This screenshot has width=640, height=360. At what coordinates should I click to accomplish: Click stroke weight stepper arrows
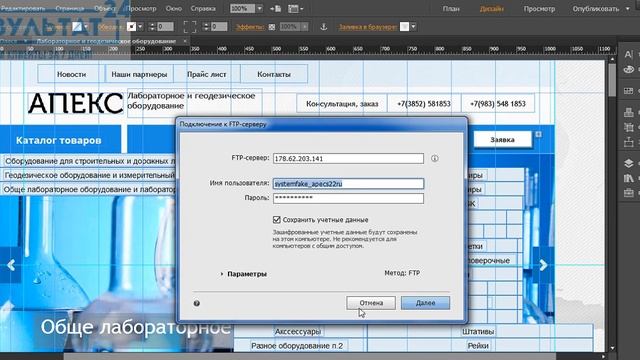[x=152, y=27]
